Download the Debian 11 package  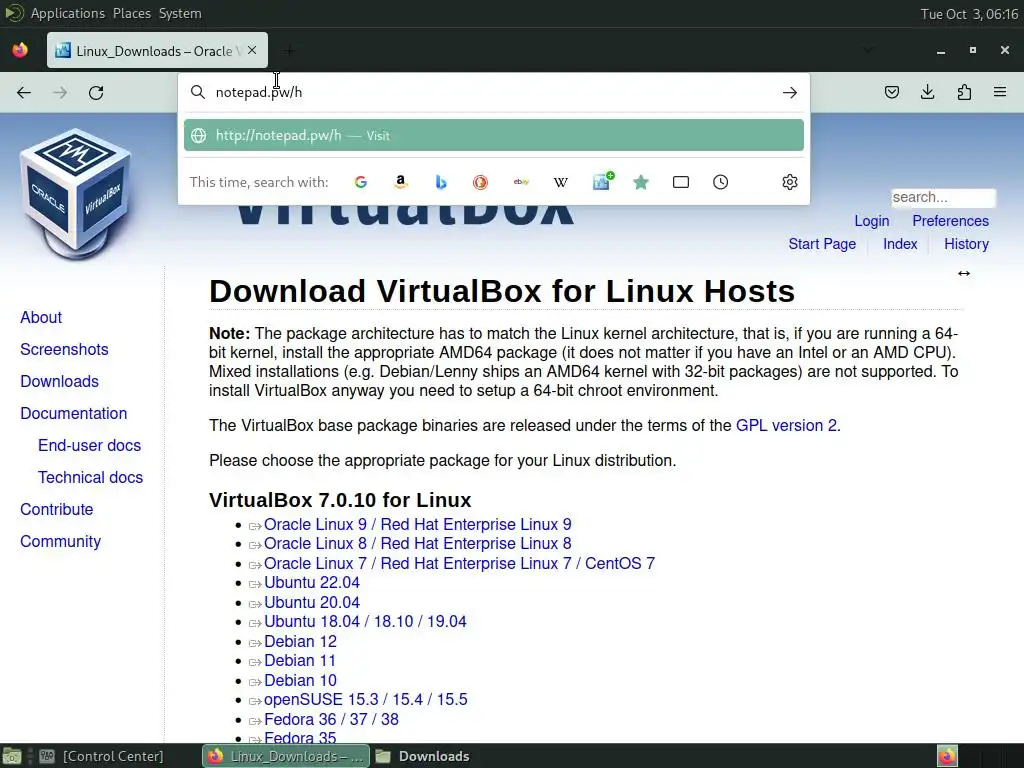(x=300, y=661)
